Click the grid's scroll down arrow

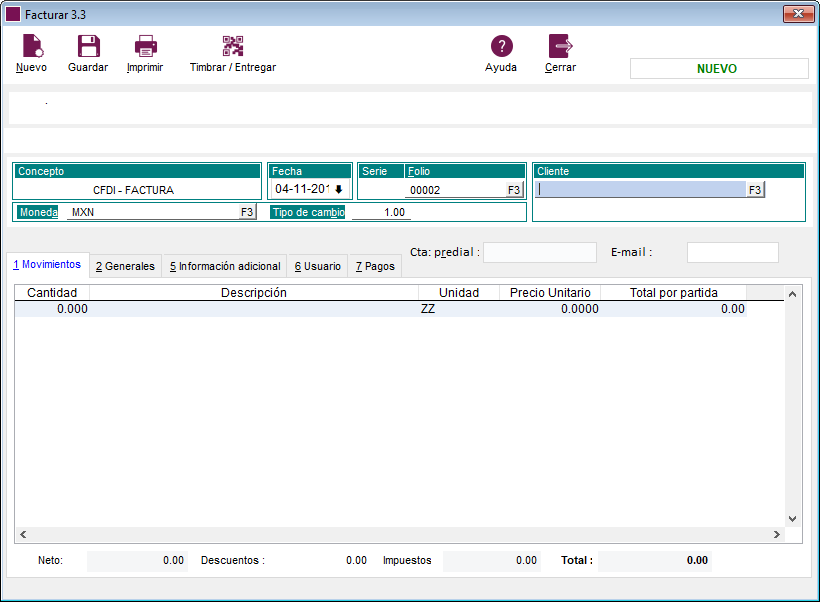pos(793,519)
